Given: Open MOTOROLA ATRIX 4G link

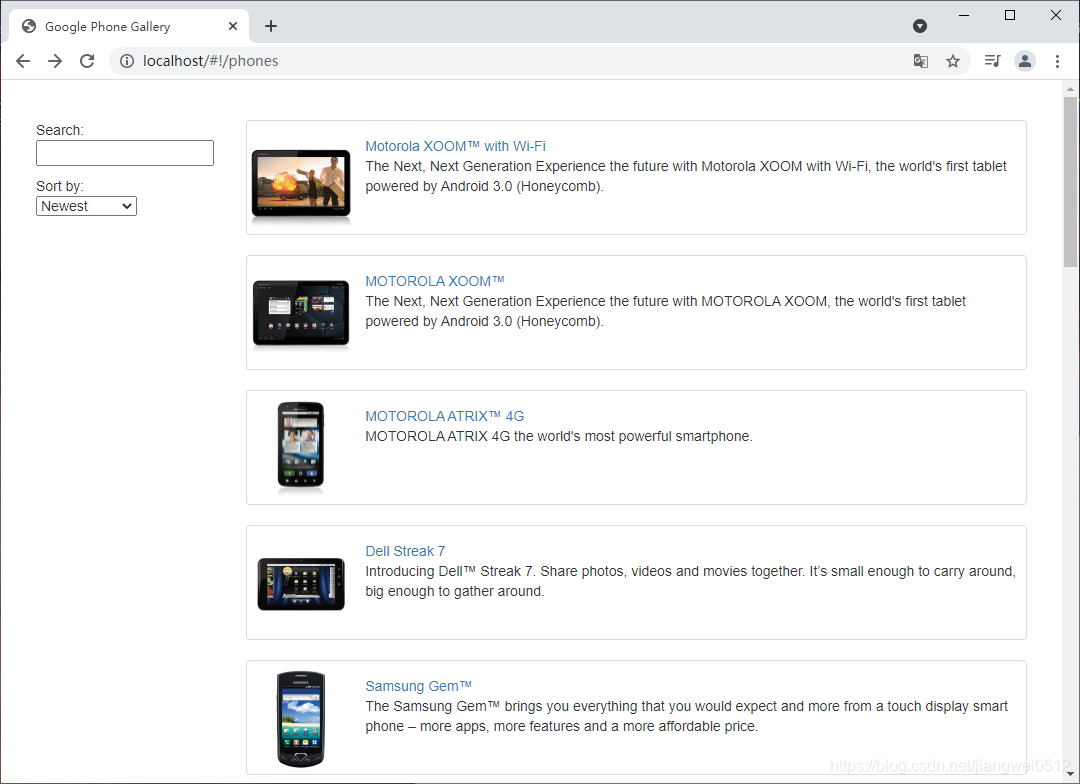Looking at the screenshot, I should [444, 416].
